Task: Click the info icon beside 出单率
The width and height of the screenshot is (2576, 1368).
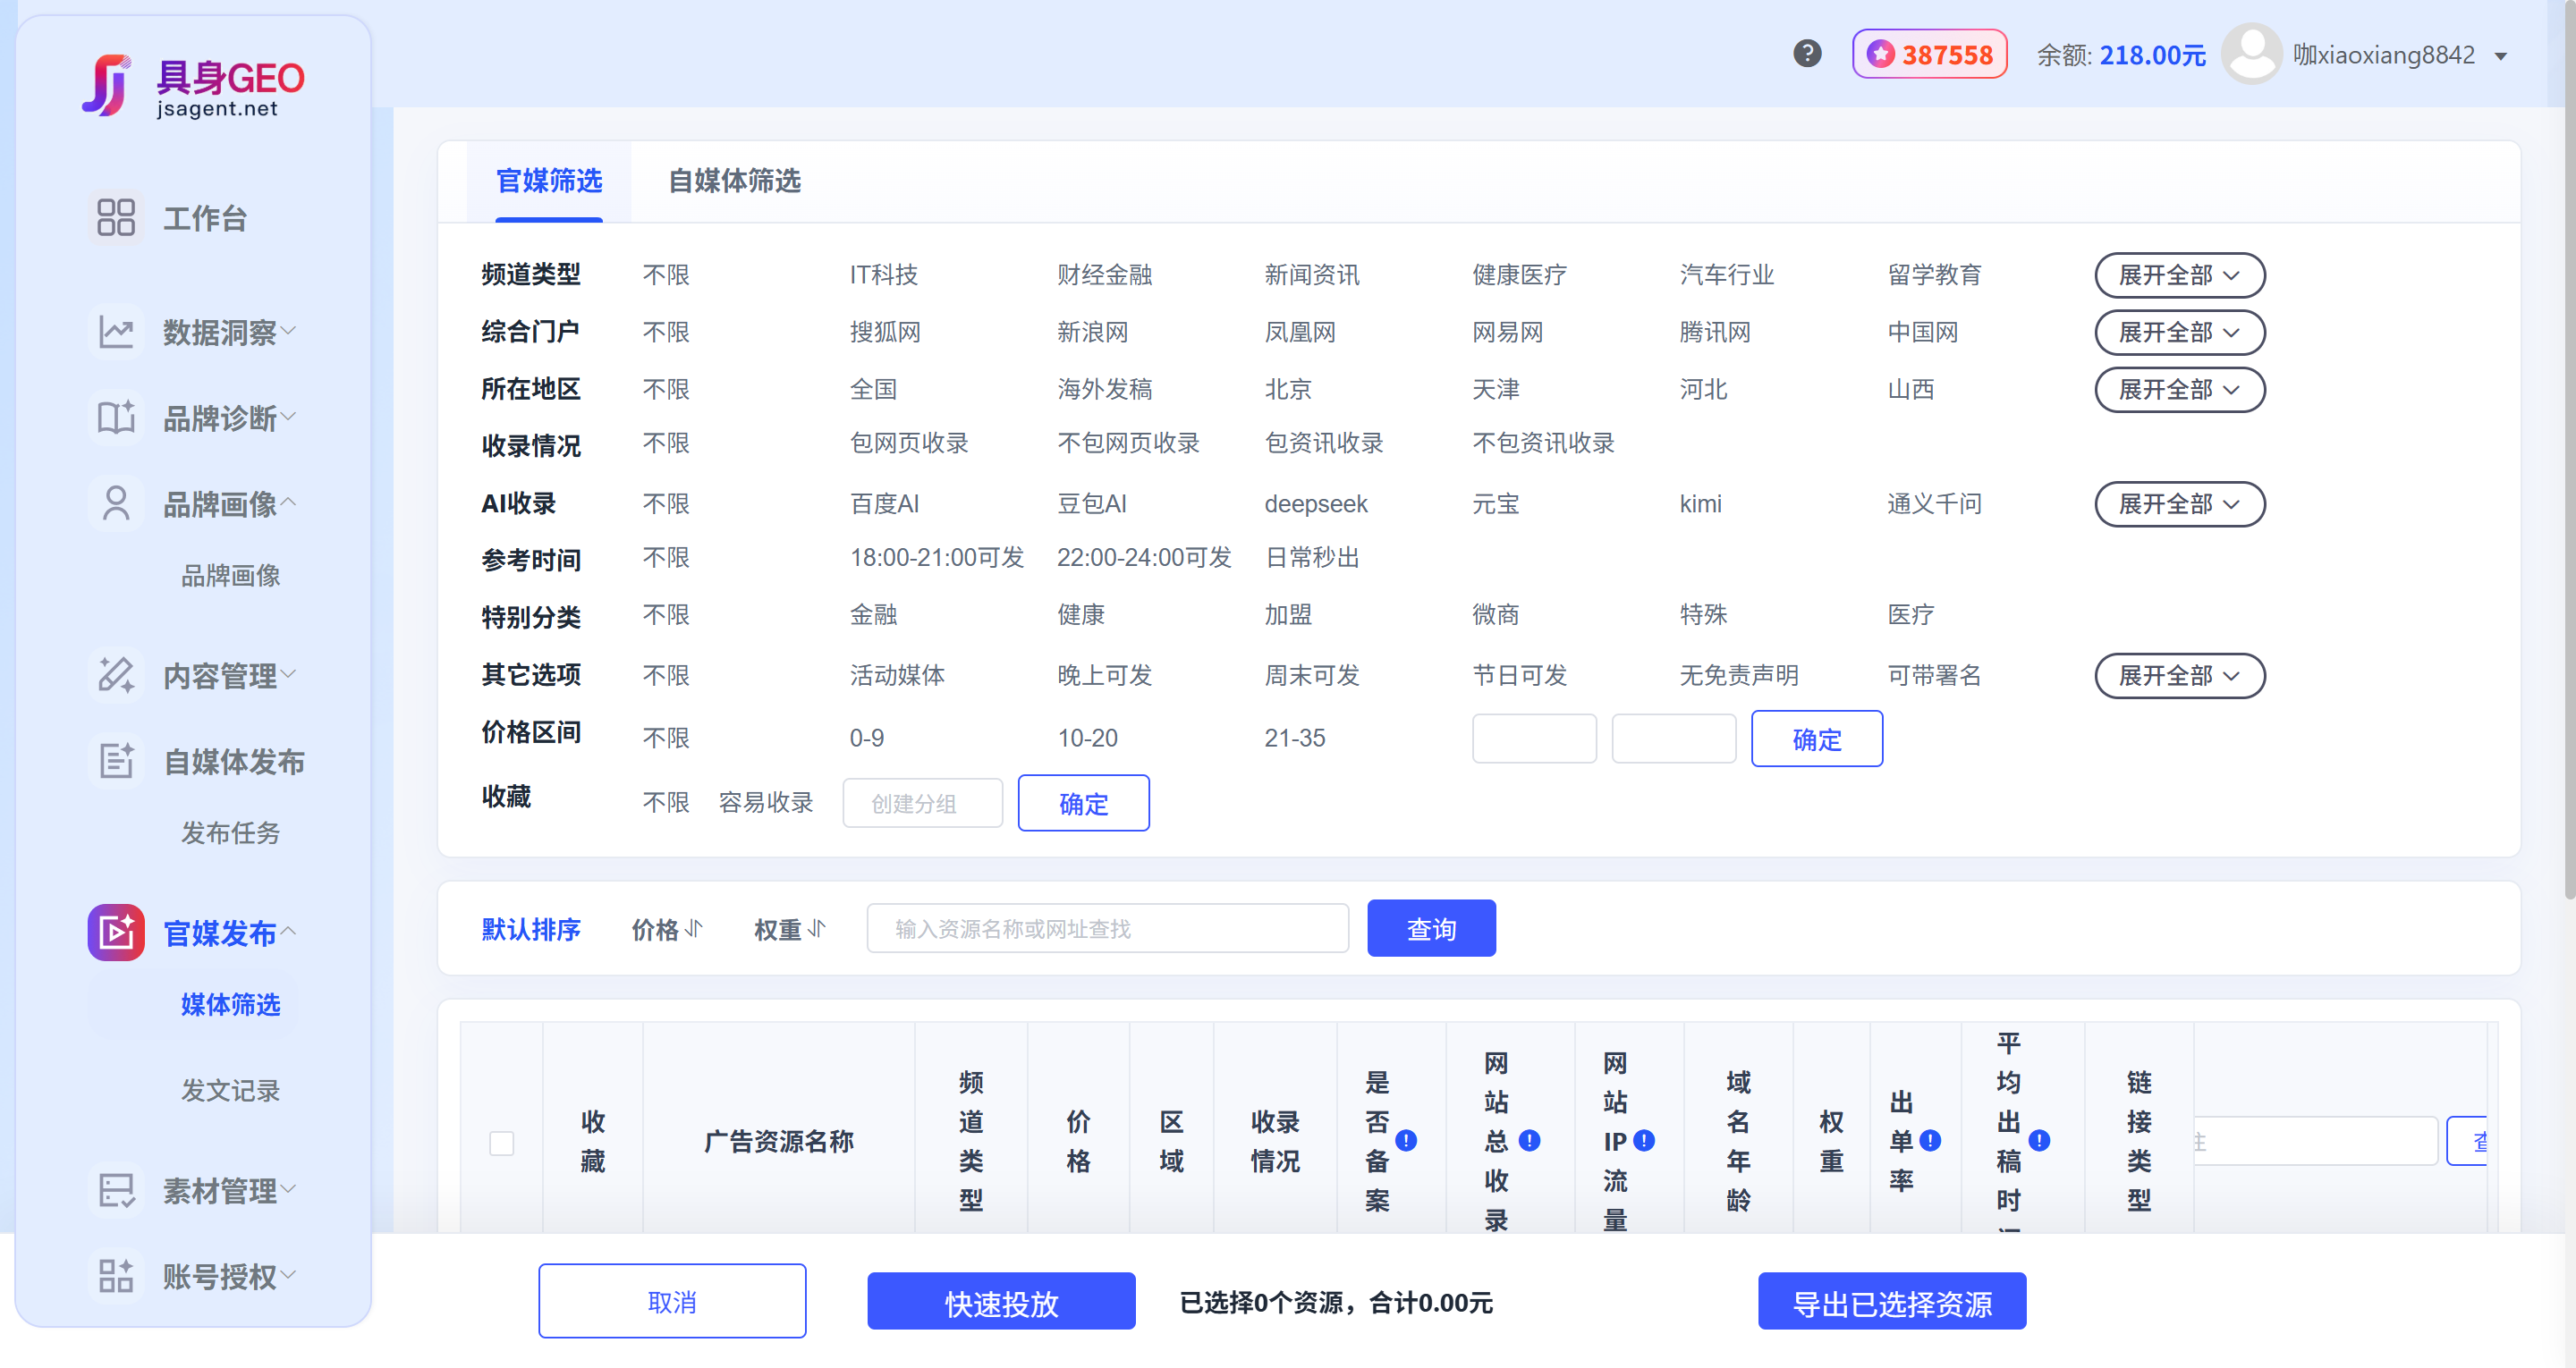Action: (1930, 1140)
